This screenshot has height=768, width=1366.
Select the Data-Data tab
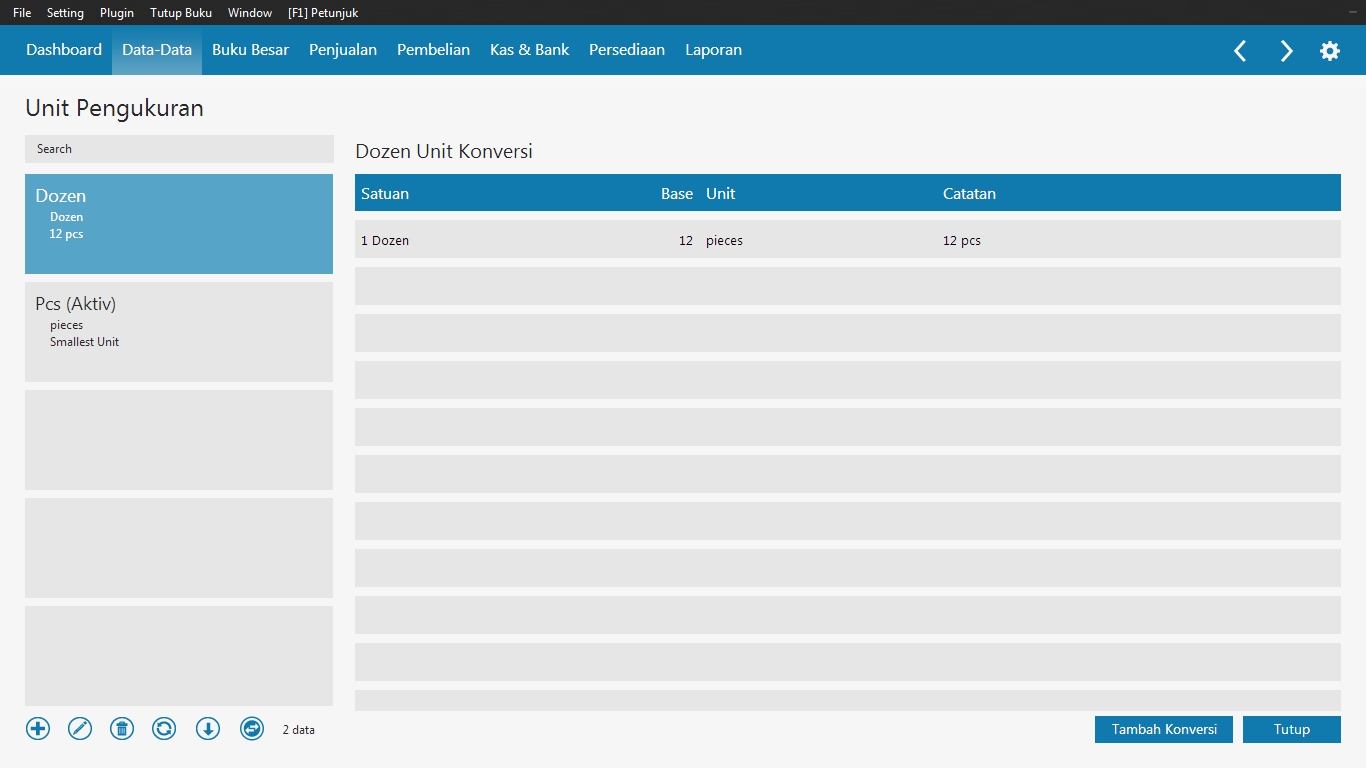(157, 50)
